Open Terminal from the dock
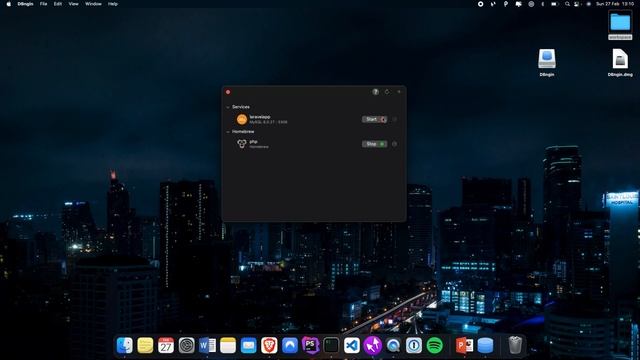 [x=331, y=346]
